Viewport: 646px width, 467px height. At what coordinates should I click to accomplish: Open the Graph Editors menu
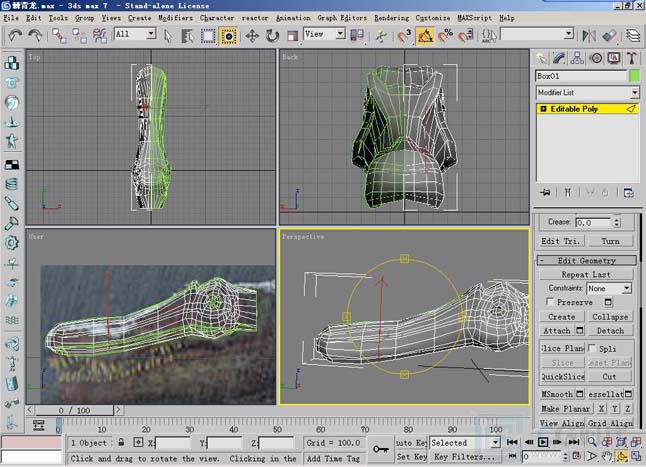click(342, 18)
